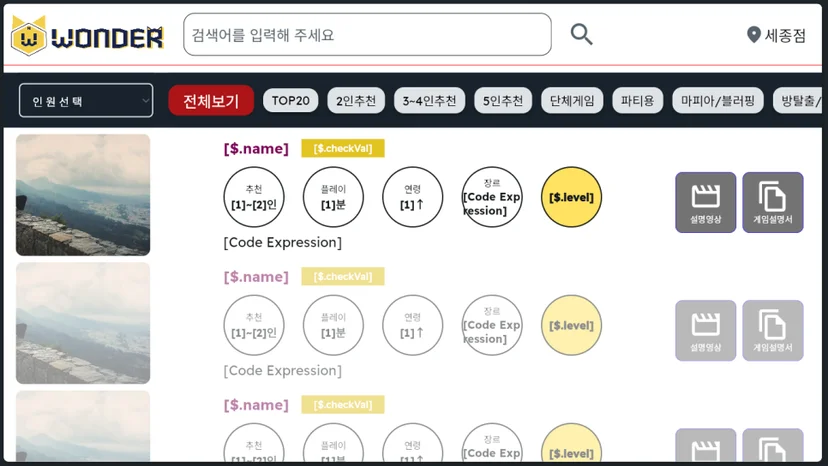Click the third game's [$.name] title
Viewport: 828px width, 466px height.
256,405
